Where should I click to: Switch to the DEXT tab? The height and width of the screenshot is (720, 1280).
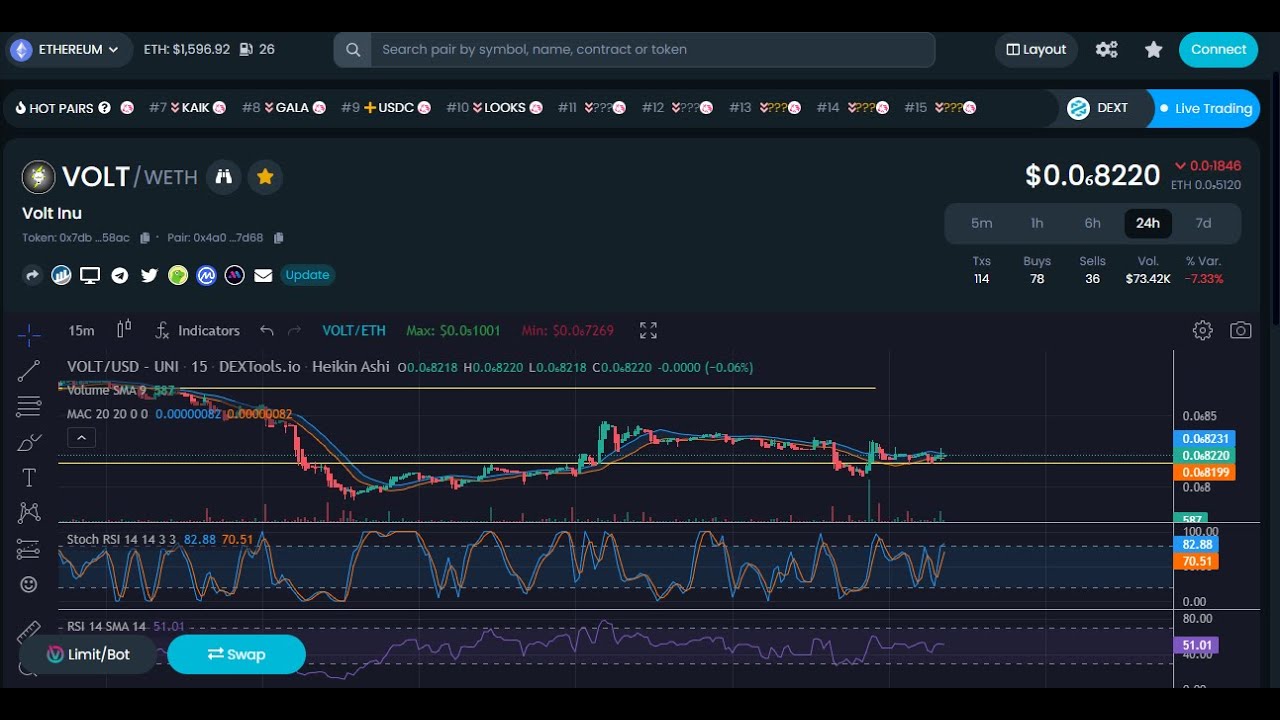pyautogui.click(x=1098, y=108)
